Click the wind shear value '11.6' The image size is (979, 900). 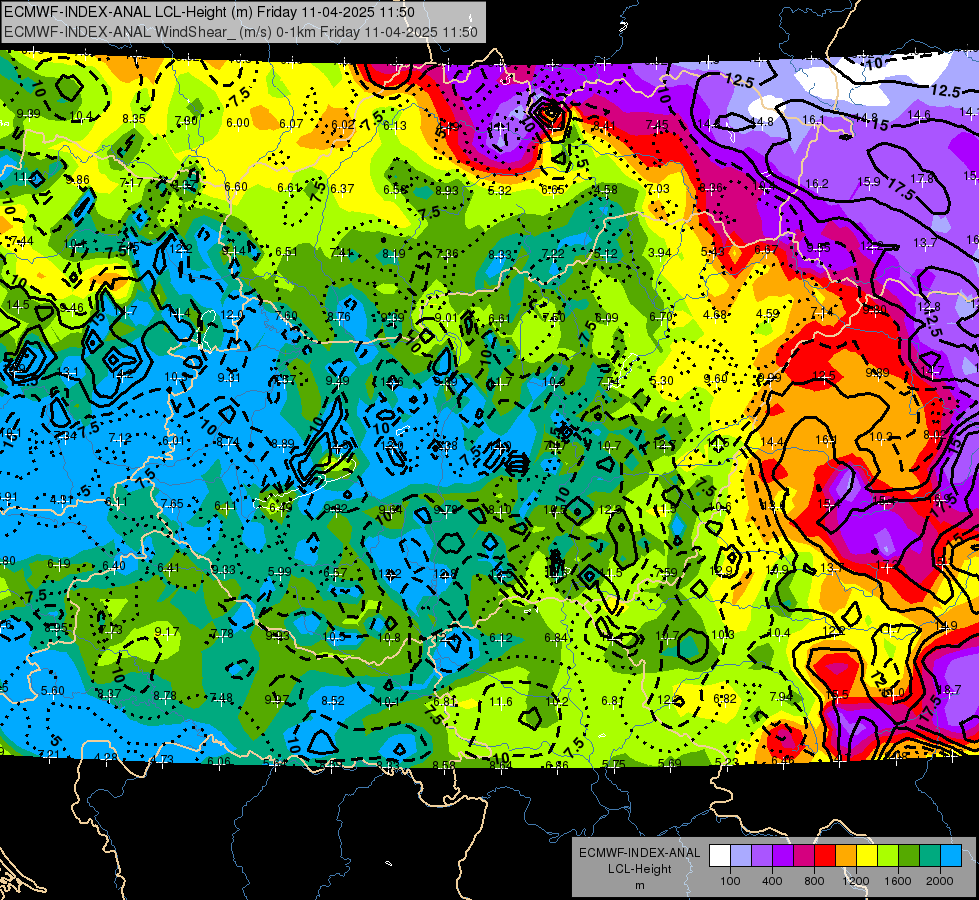(501, 702)
